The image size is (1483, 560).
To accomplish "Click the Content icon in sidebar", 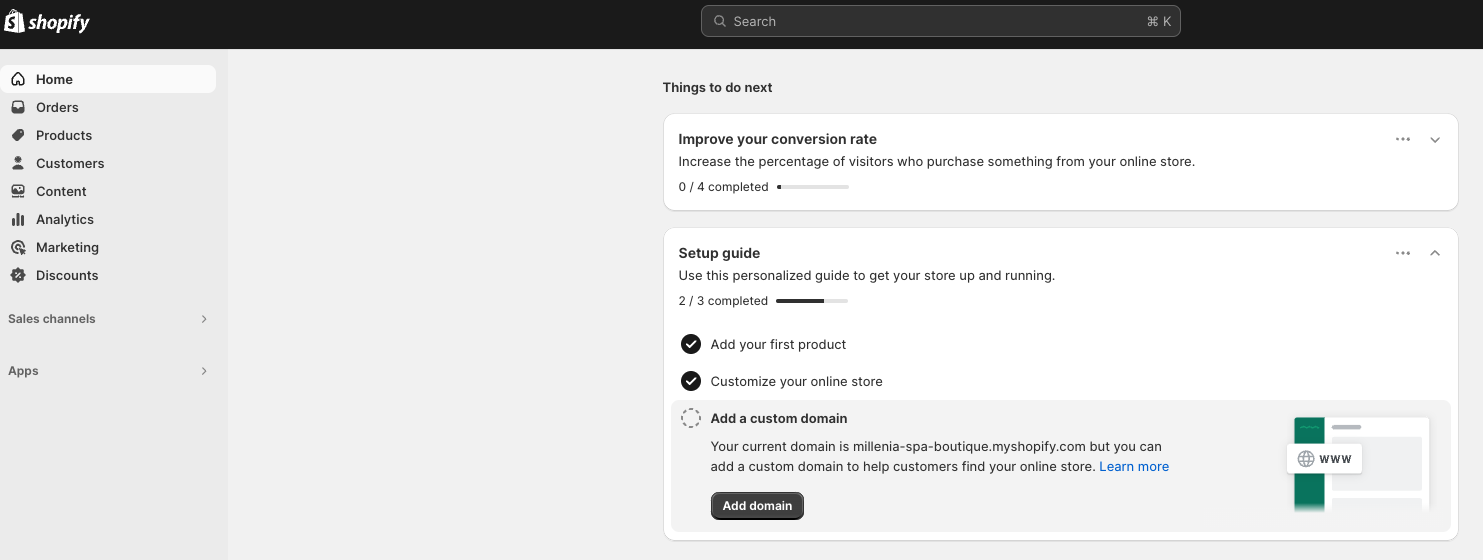I will click(x=18, y=191).
